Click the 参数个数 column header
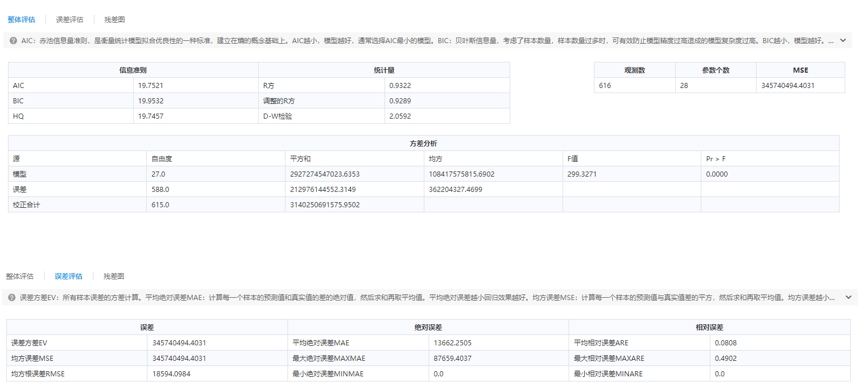866x391 pixels. coord(716,70)
